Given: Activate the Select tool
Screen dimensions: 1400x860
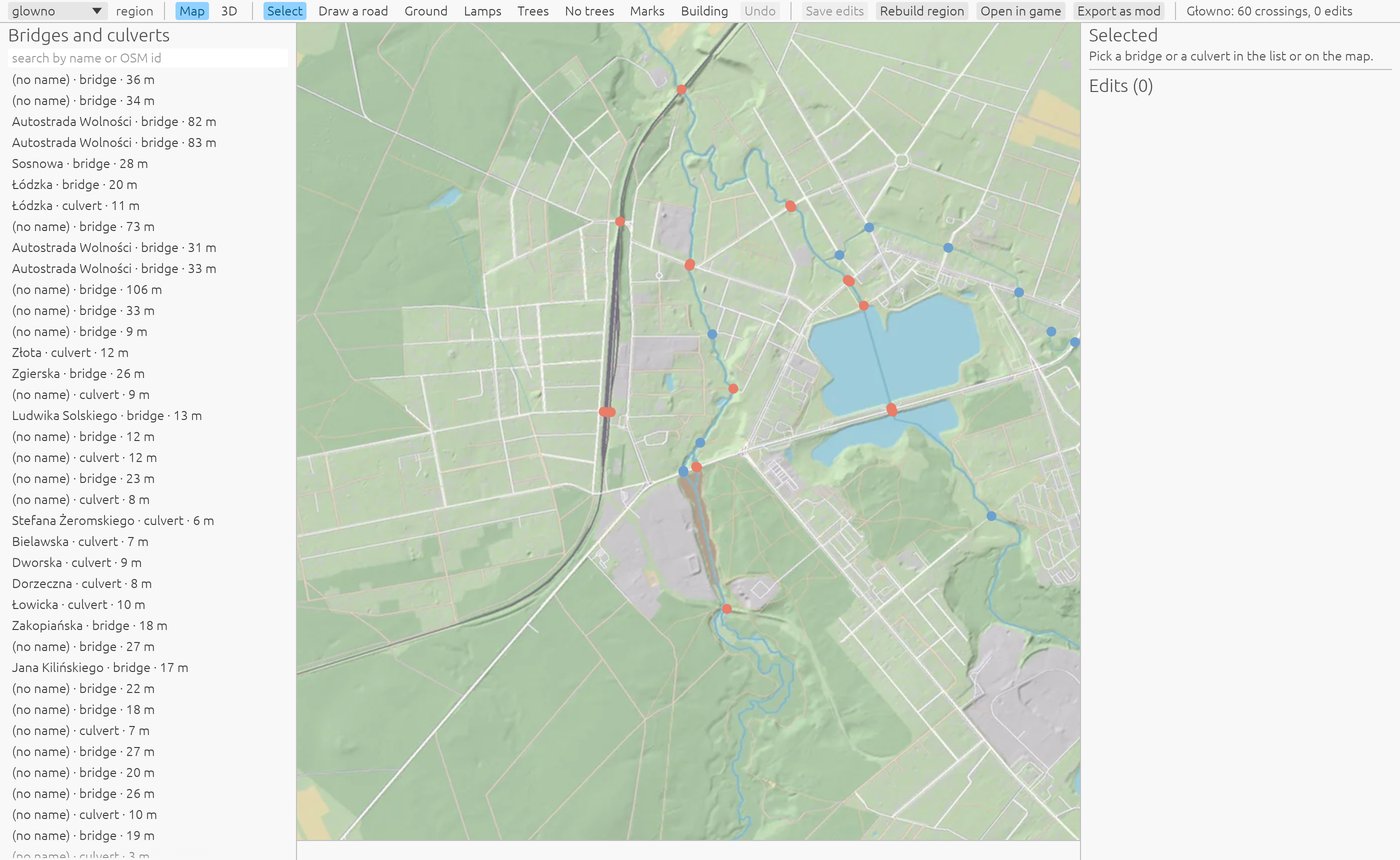Looking at the screenshot, I should coord(285,11).
